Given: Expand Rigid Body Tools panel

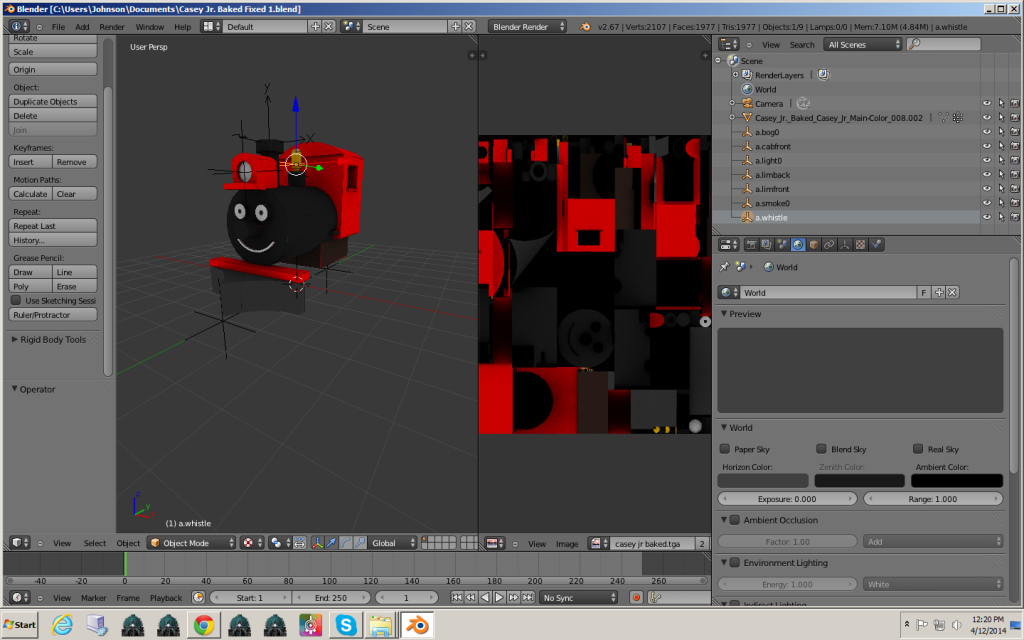Looking at the screenshot, I should click(x=14, y=340).
